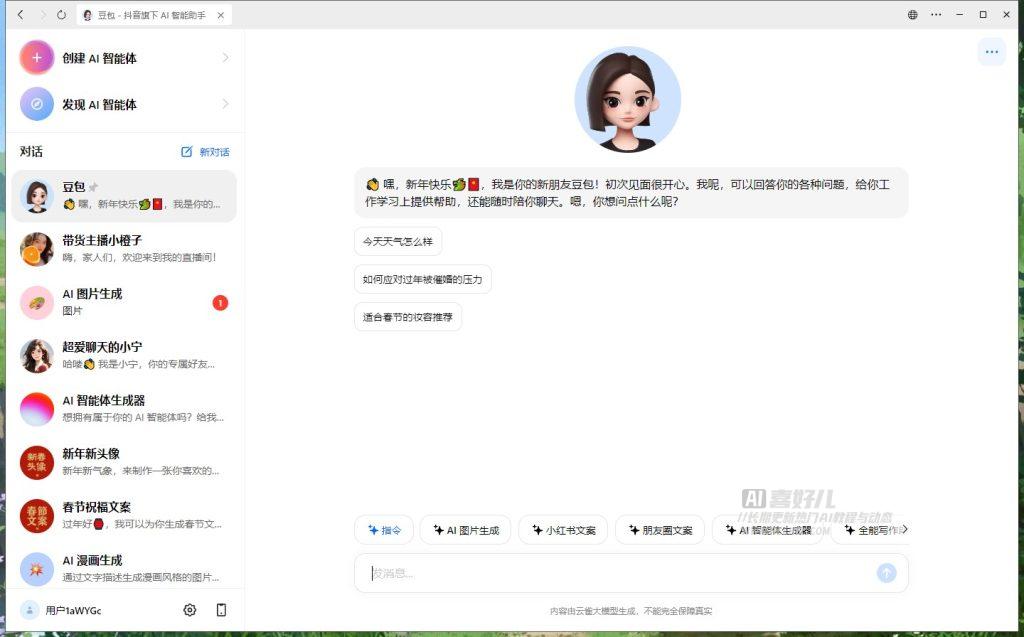This screenshot has height=637, width=1024.
Task: Open 带货主播小橙子 conversation
Action: (124, 249)
